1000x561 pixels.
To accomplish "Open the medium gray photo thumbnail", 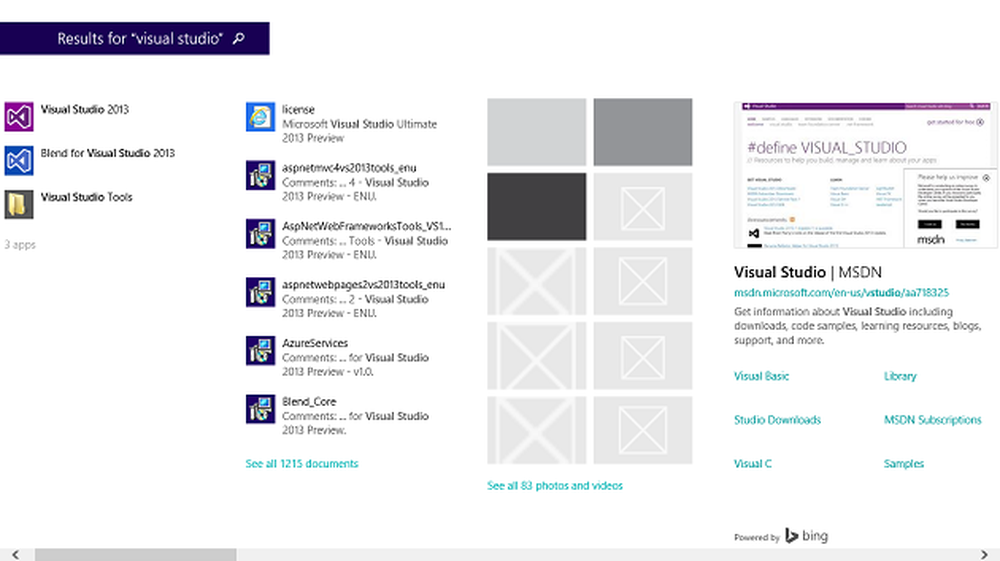I will 643,132.
